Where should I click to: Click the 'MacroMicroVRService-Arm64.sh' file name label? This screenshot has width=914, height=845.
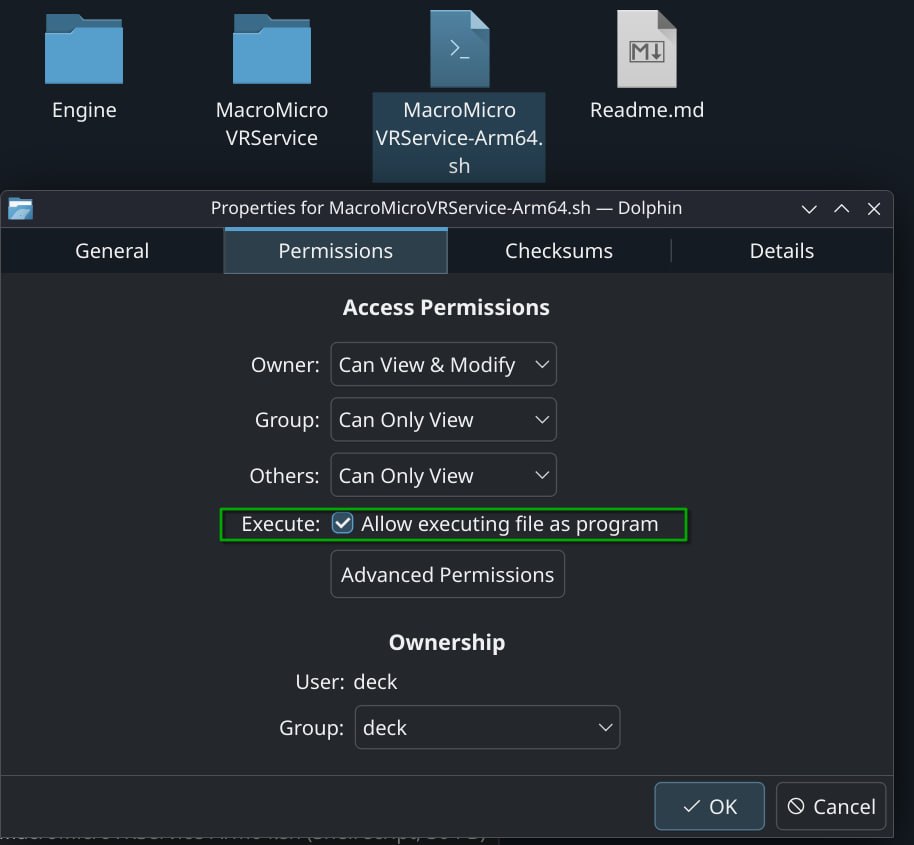click(x=459, y=138)
